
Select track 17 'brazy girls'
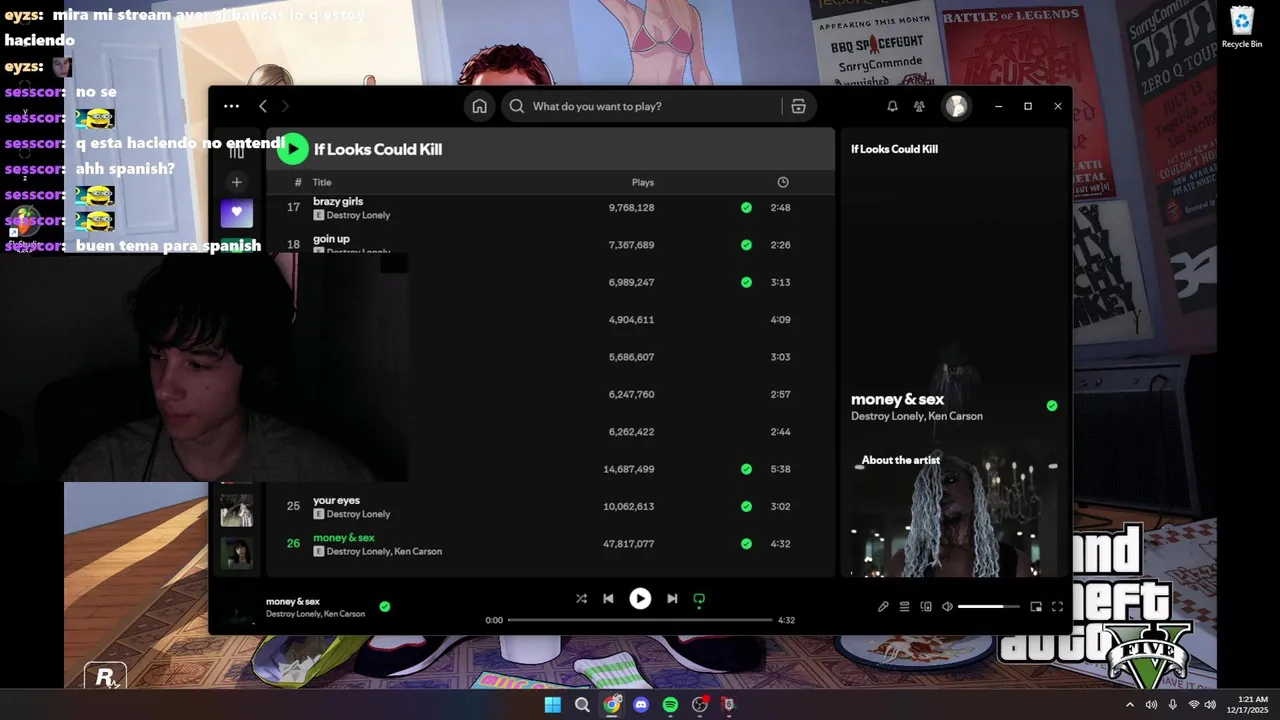338,201
